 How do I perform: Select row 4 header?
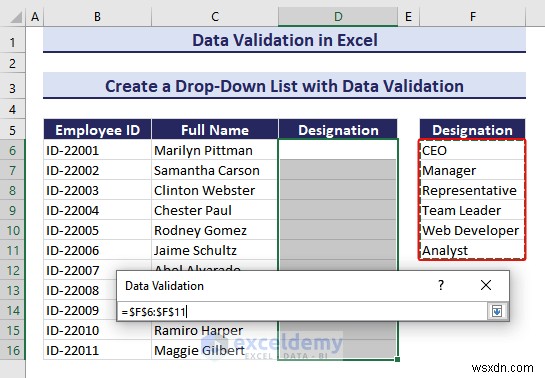[13, 110]
